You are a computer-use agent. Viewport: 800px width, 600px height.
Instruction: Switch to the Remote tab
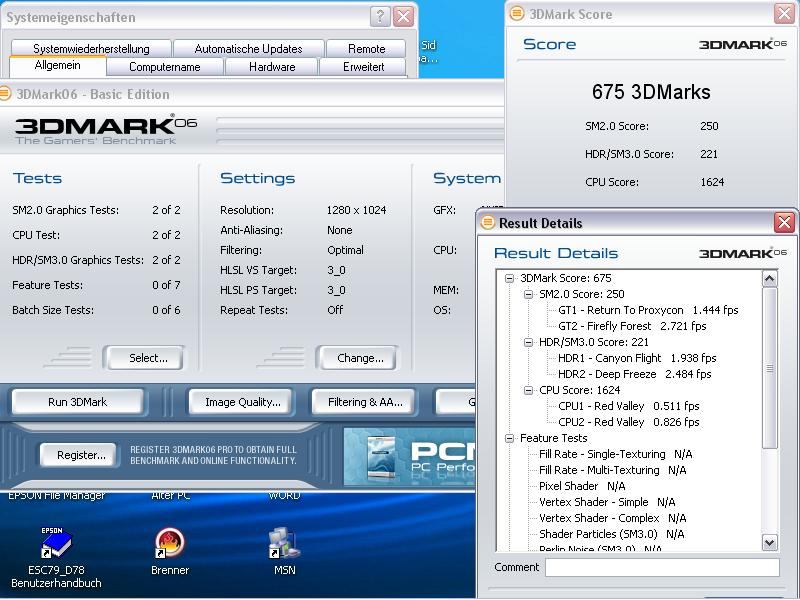[x=366, y=49]
